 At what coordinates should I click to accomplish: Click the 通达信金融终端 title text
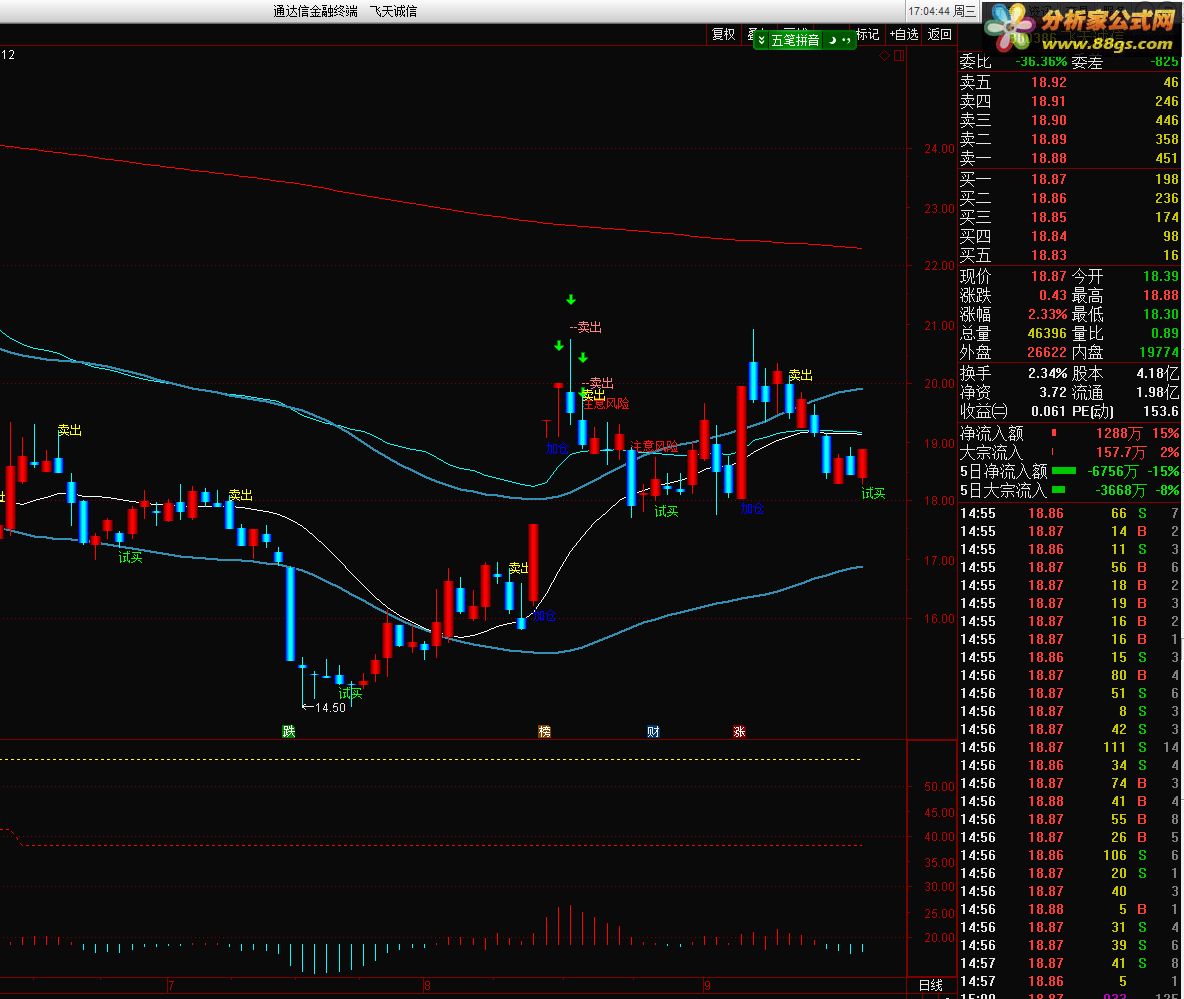pyautogui.click(x=315, y=11)
